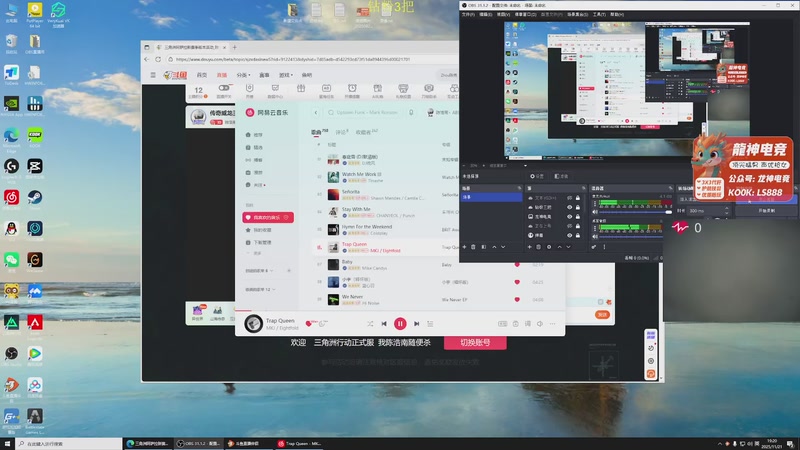Switch to the collectors tab in playlist
Image resolution: width=800 pixels, height=450 pixels.
[366, 132]
